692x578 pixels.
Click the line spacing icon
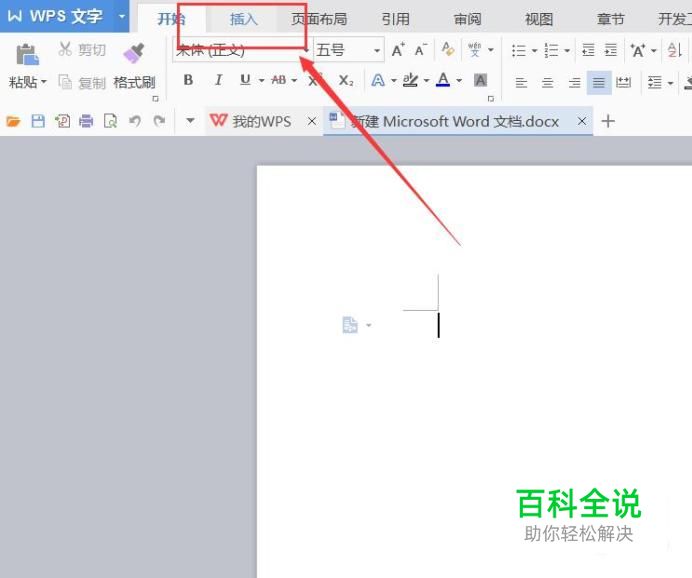point(654,82)
